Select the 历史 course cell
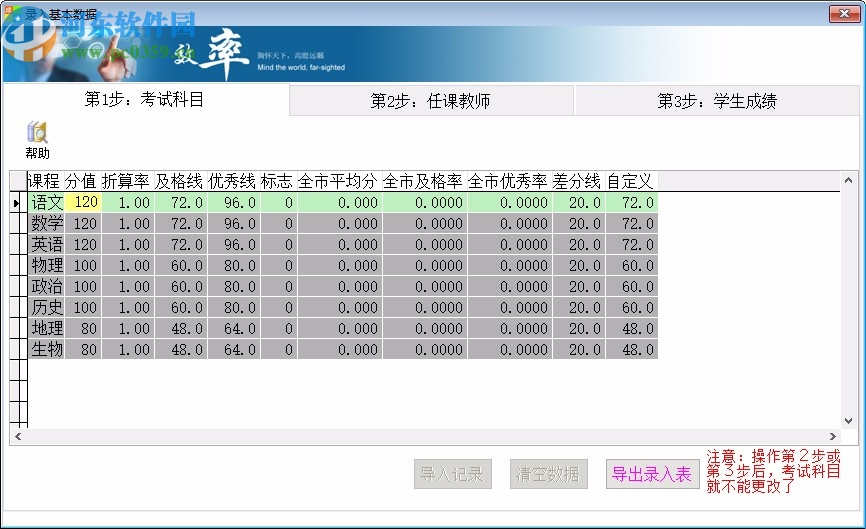Viewport: 866px width, 529px height. 46,307
